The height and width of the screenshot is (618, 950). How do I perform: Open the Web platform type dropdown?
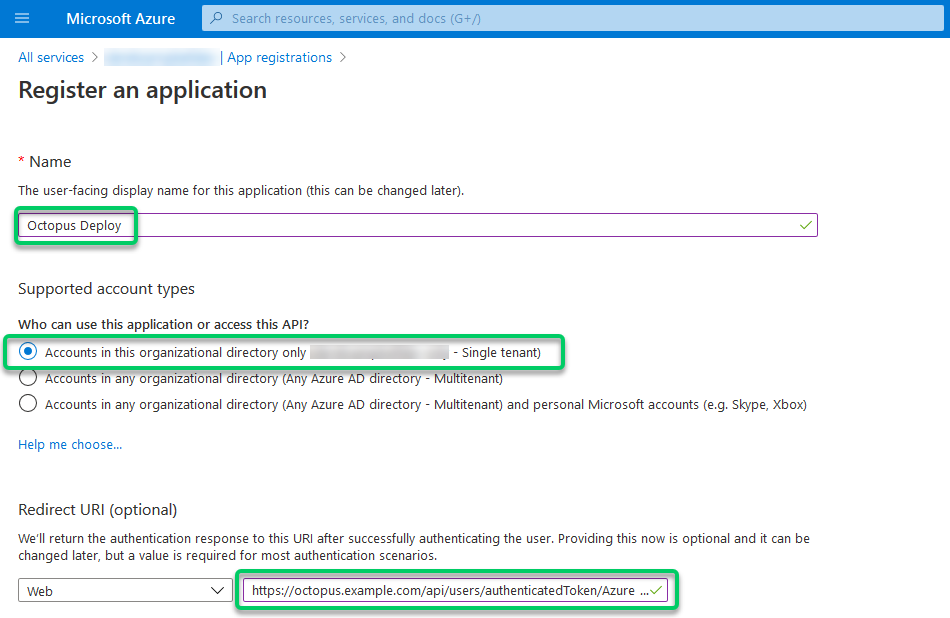125,590
